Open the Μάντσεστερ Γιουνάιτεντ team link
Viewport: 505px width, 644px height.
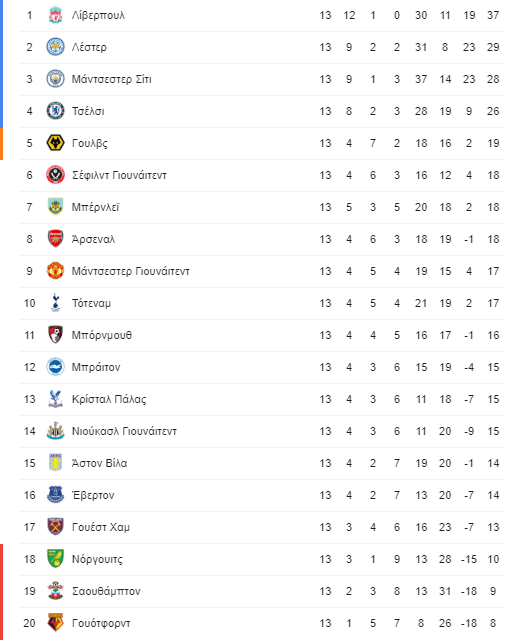point(131,271)
